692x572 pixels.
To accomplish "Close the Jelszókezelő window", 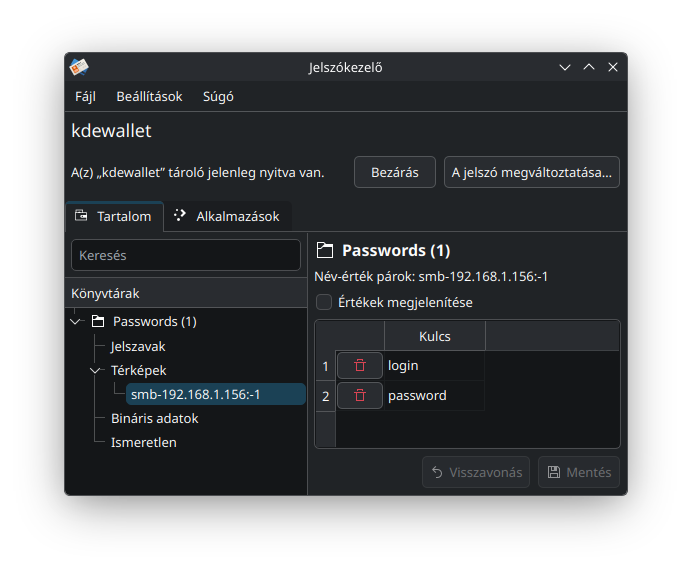I will coord(613,68).
